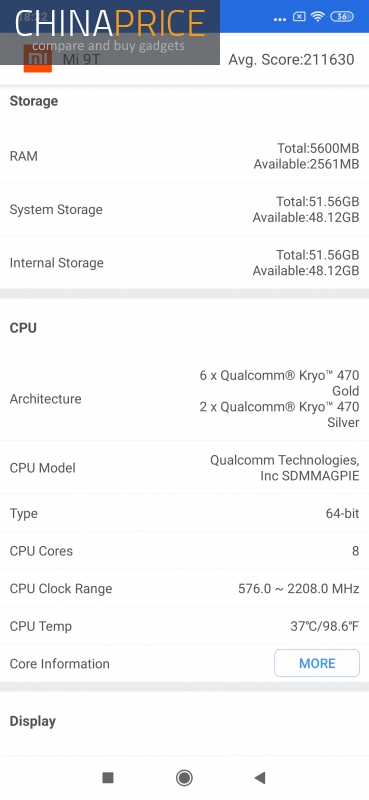The width and height of the screenshot is (369, 800).
Task: Open MORE core information button
Action: [x=317, y=663]
